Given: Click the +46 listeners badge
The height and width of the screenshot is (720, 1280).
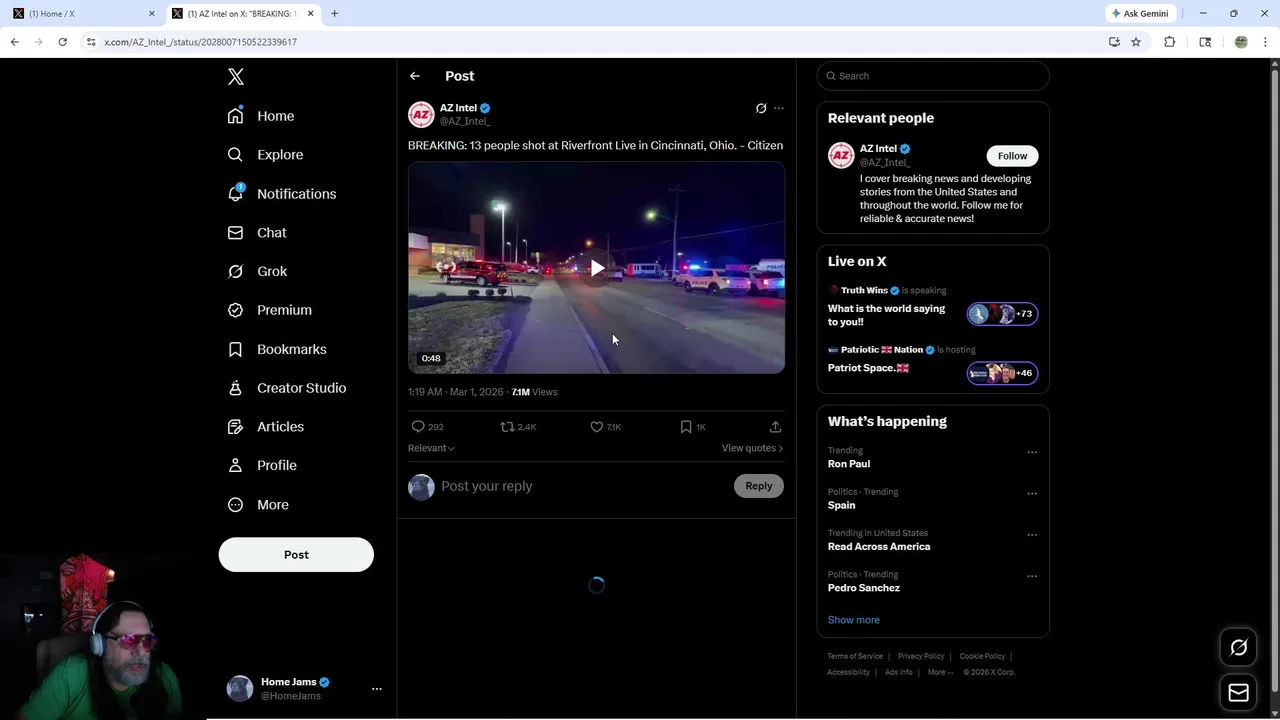Looking at the screenshot, I should 1003,373.
